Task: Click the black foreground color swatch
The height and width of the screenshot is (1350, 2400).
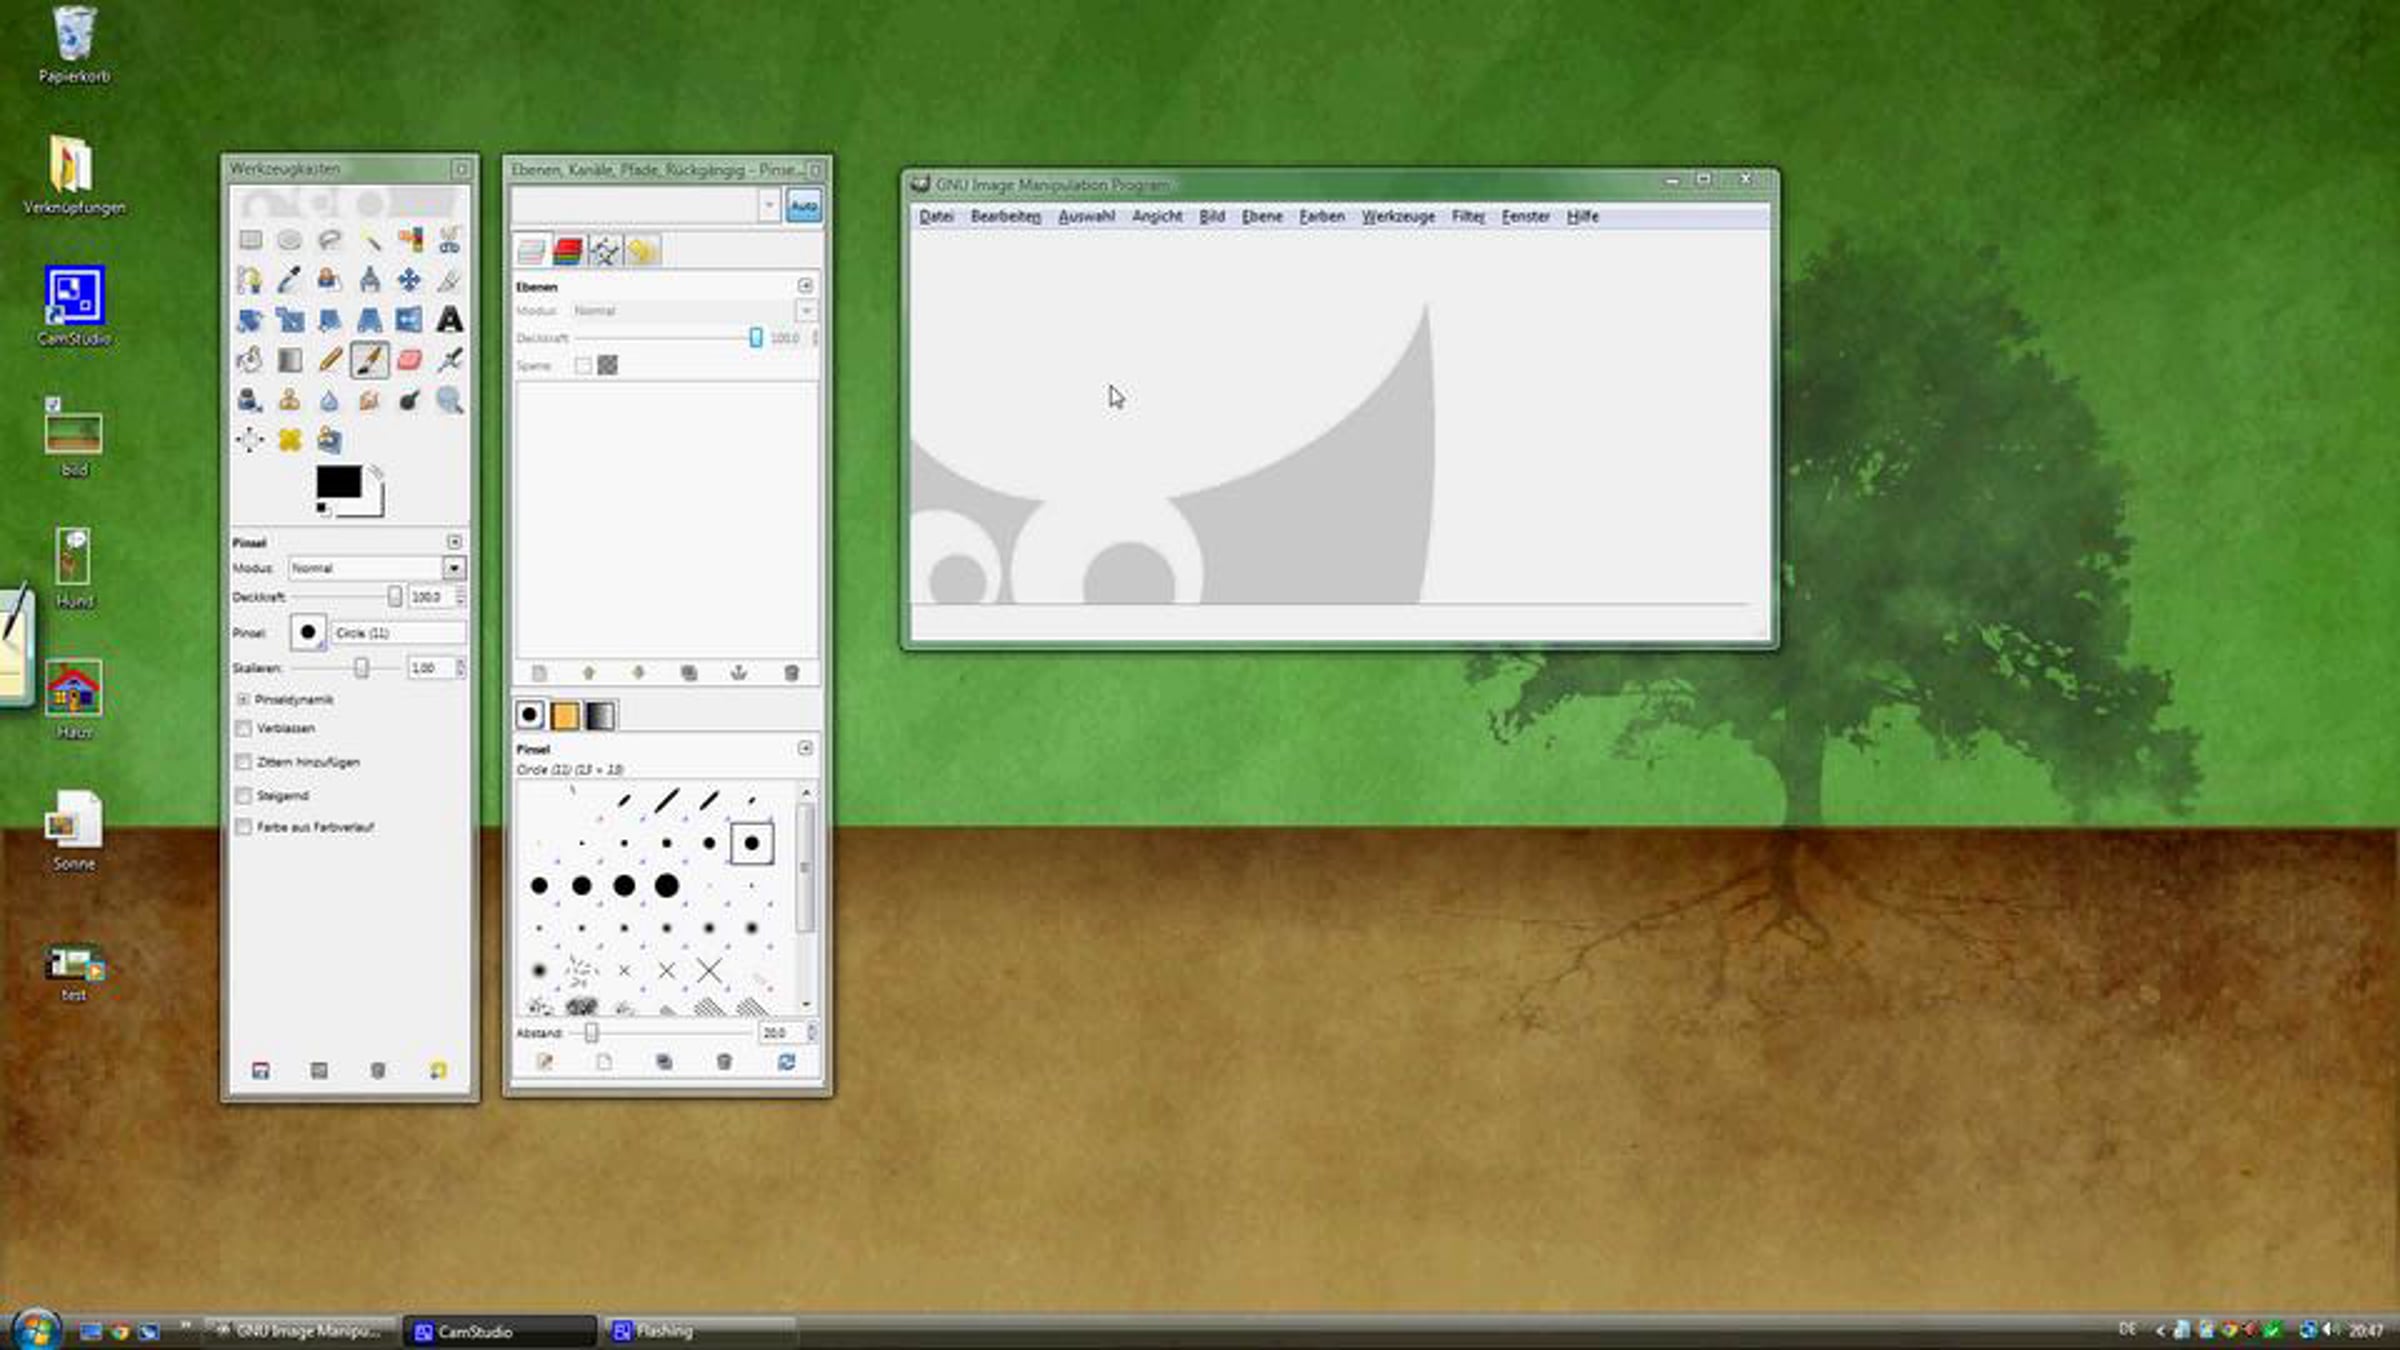Action: tap(338, 482)
